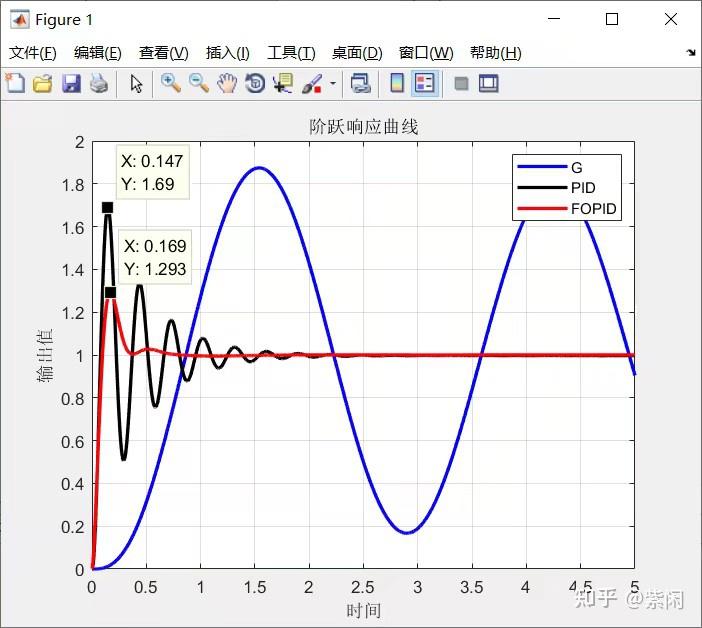Open the 桌面(D) menu
702x628 pixels.
(357, 53)
